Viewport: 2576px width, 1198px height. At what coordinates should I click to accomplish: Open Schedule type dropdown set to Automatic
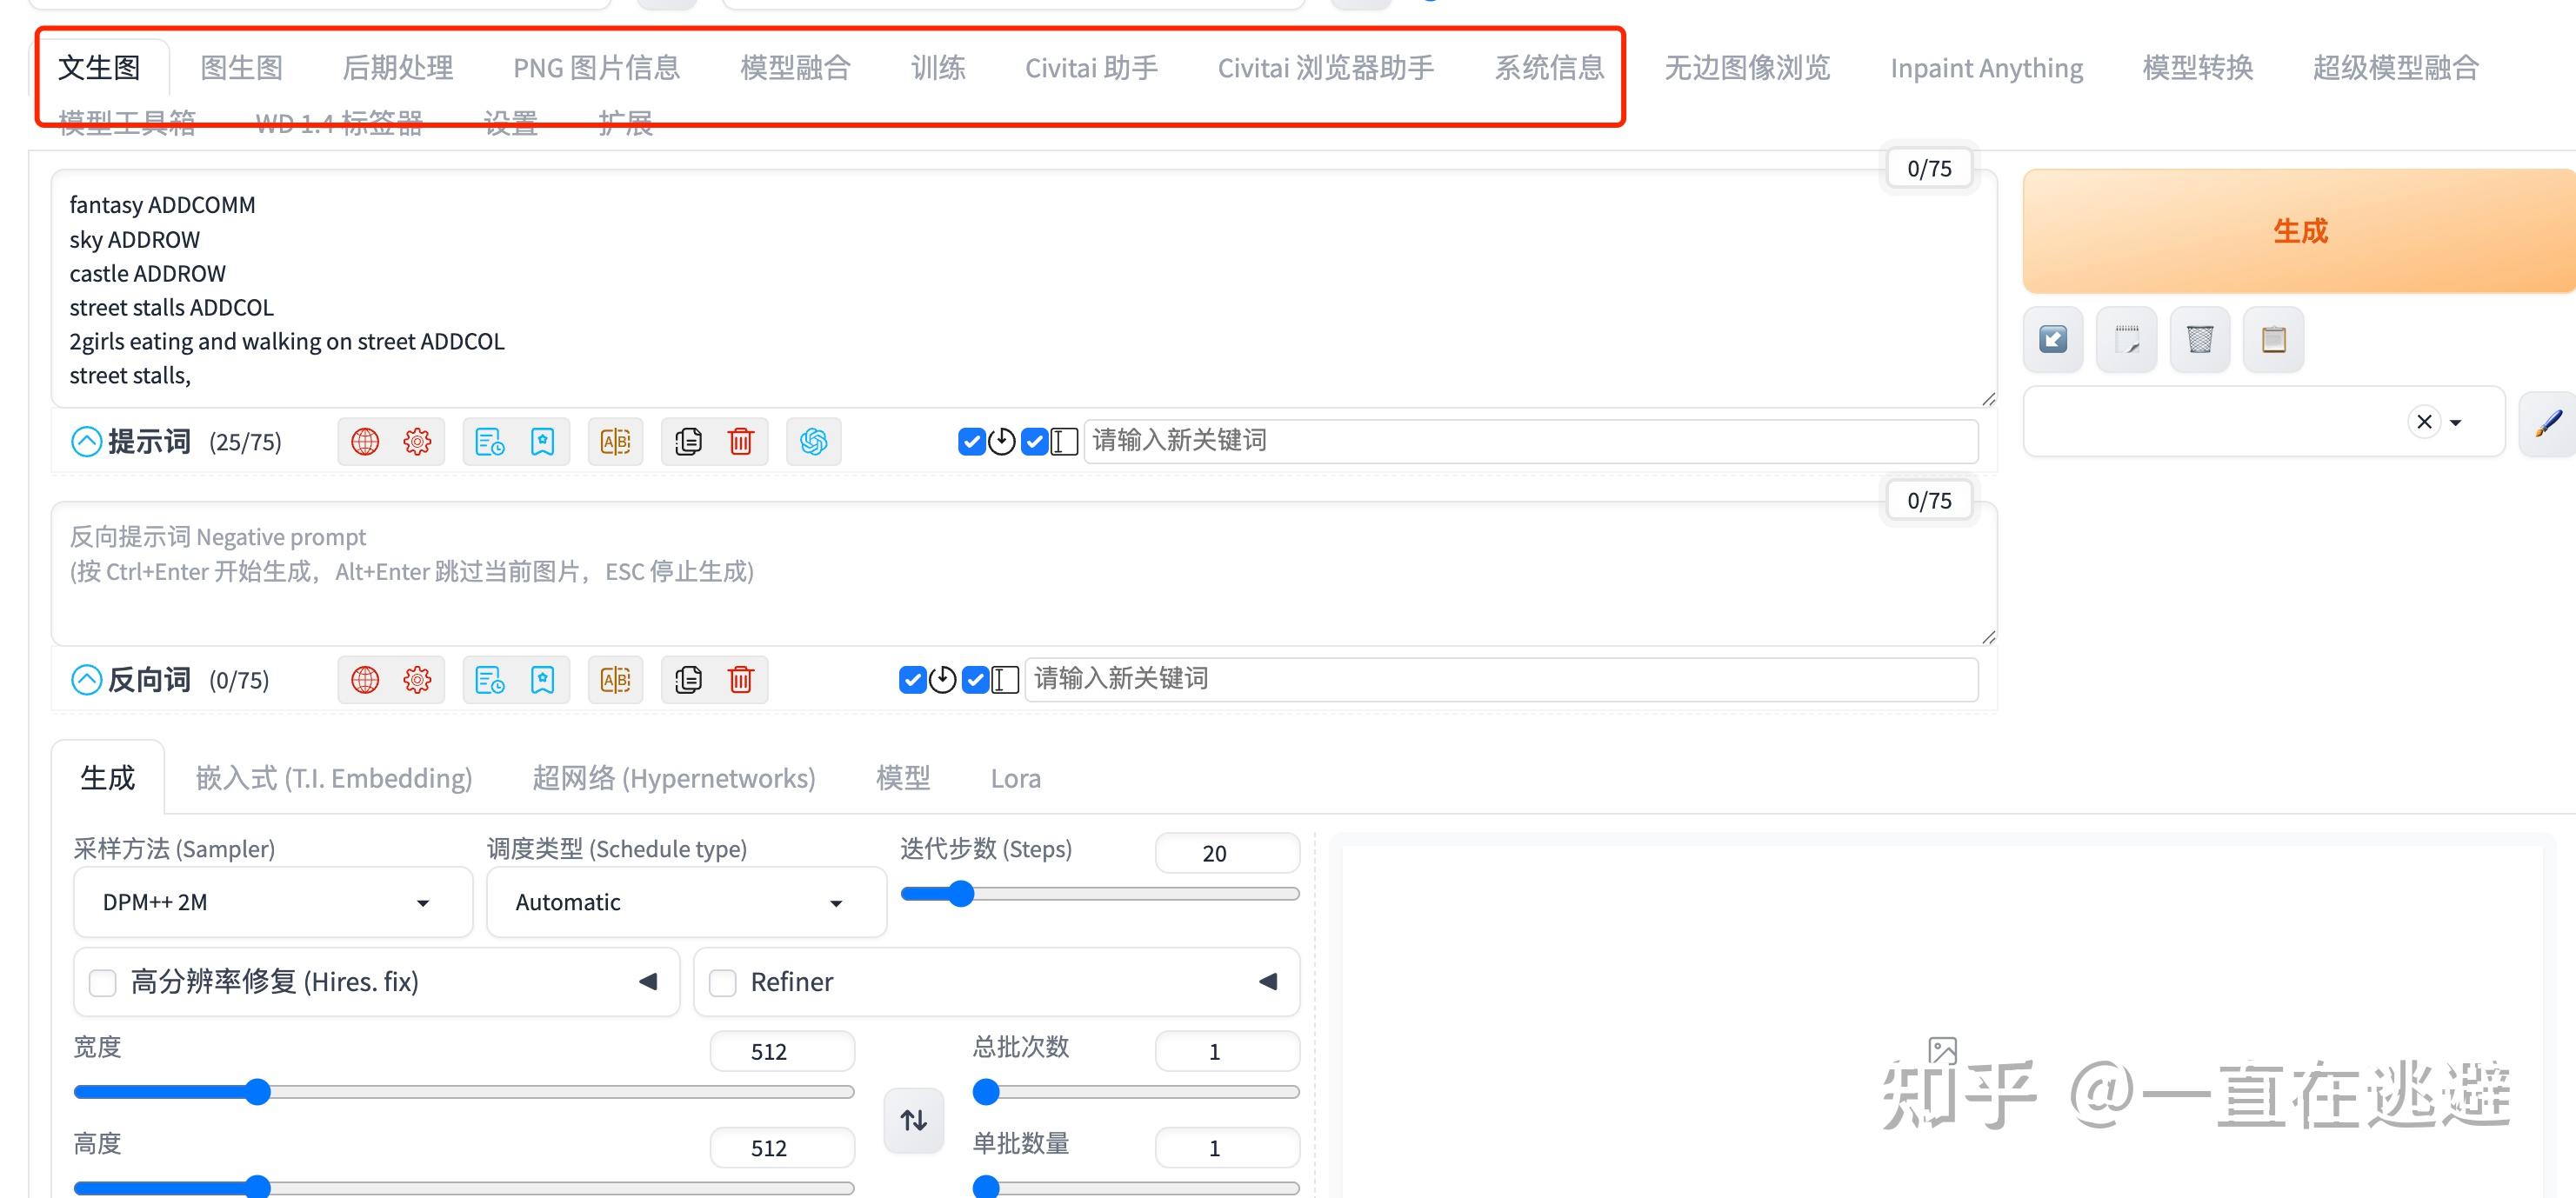tap(685, 901)
